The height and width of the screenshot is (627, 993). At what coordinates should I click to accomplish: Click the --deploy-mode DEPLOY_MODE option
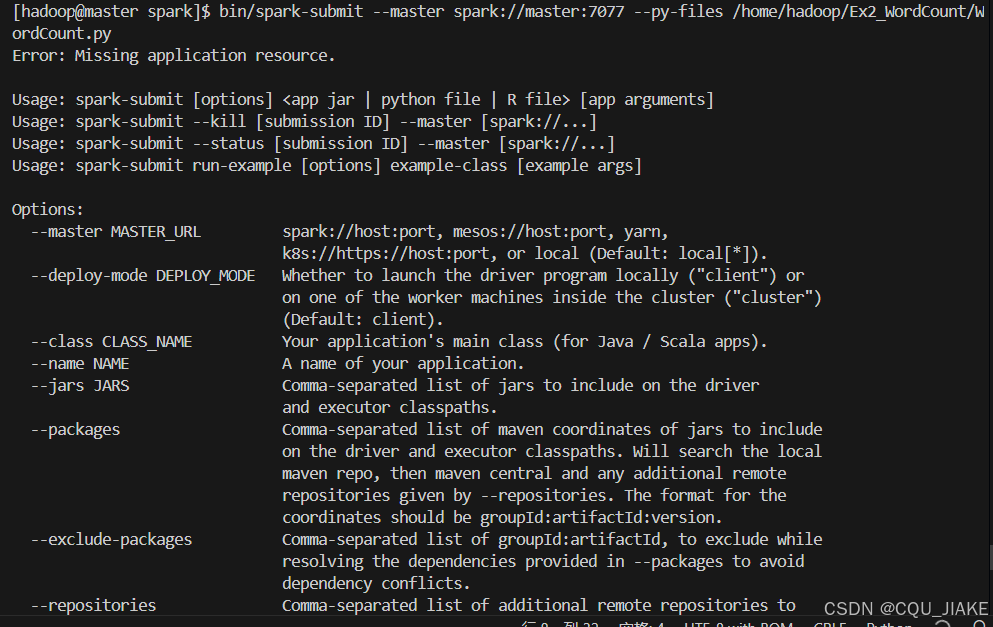[x=143, y=276]
